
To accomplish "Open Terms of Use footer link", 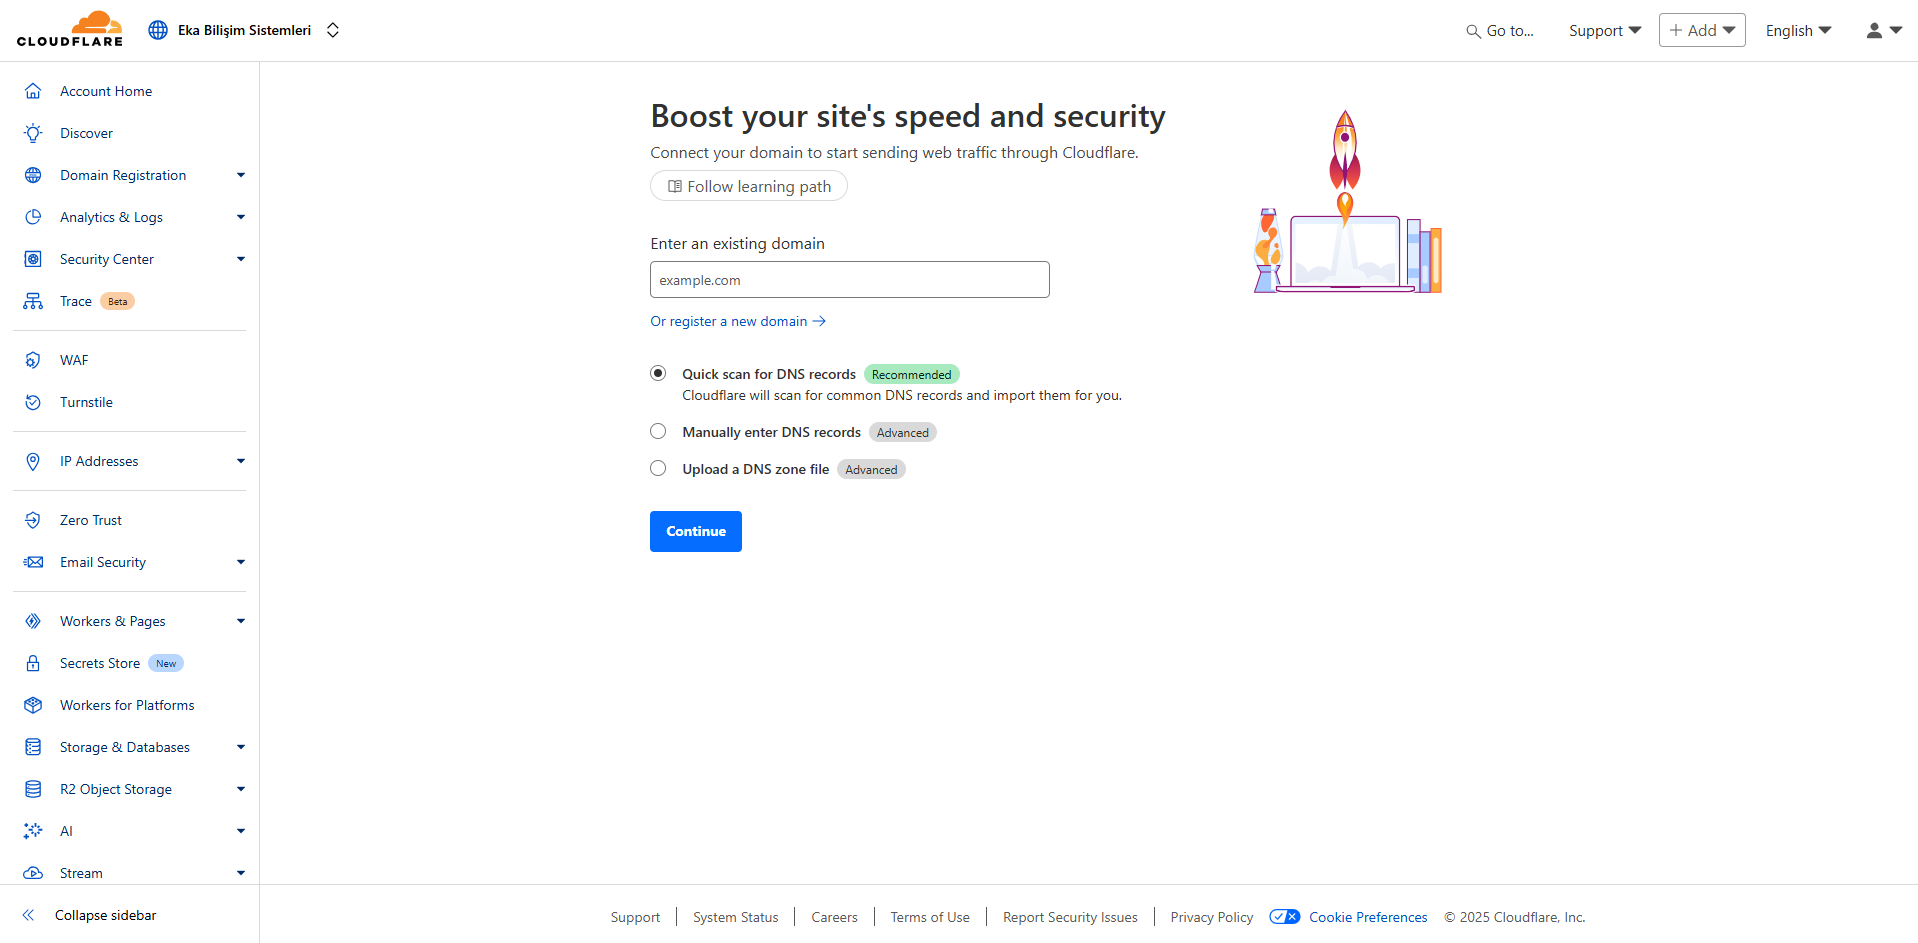I will [930, 917].
